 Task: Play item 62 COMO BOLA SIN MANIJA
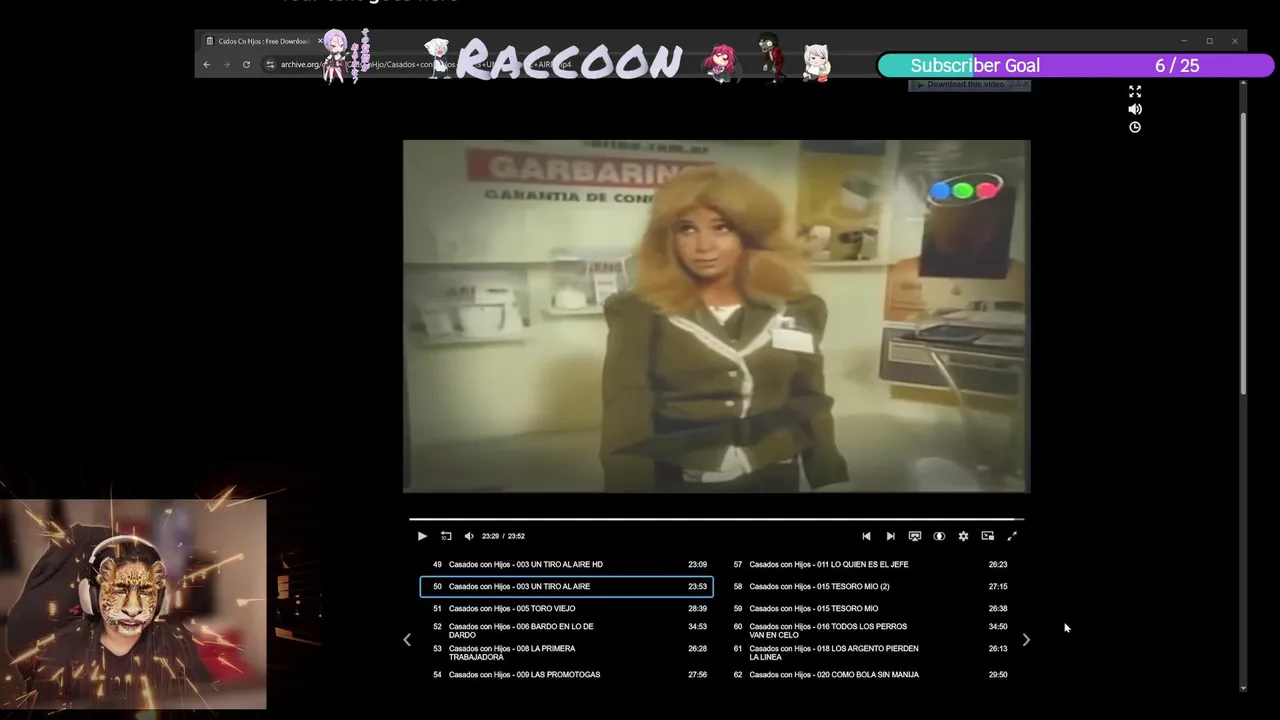868,674
